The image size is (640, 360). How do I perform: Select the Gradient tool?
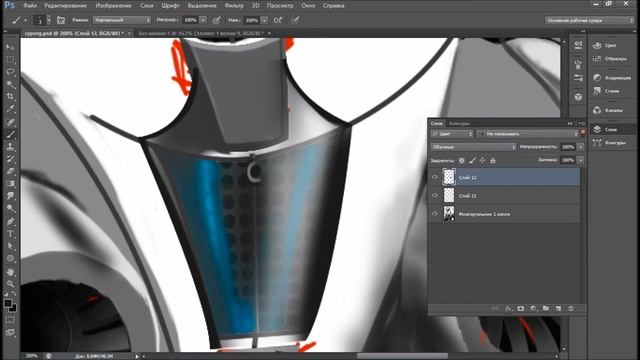coord(10,184)
